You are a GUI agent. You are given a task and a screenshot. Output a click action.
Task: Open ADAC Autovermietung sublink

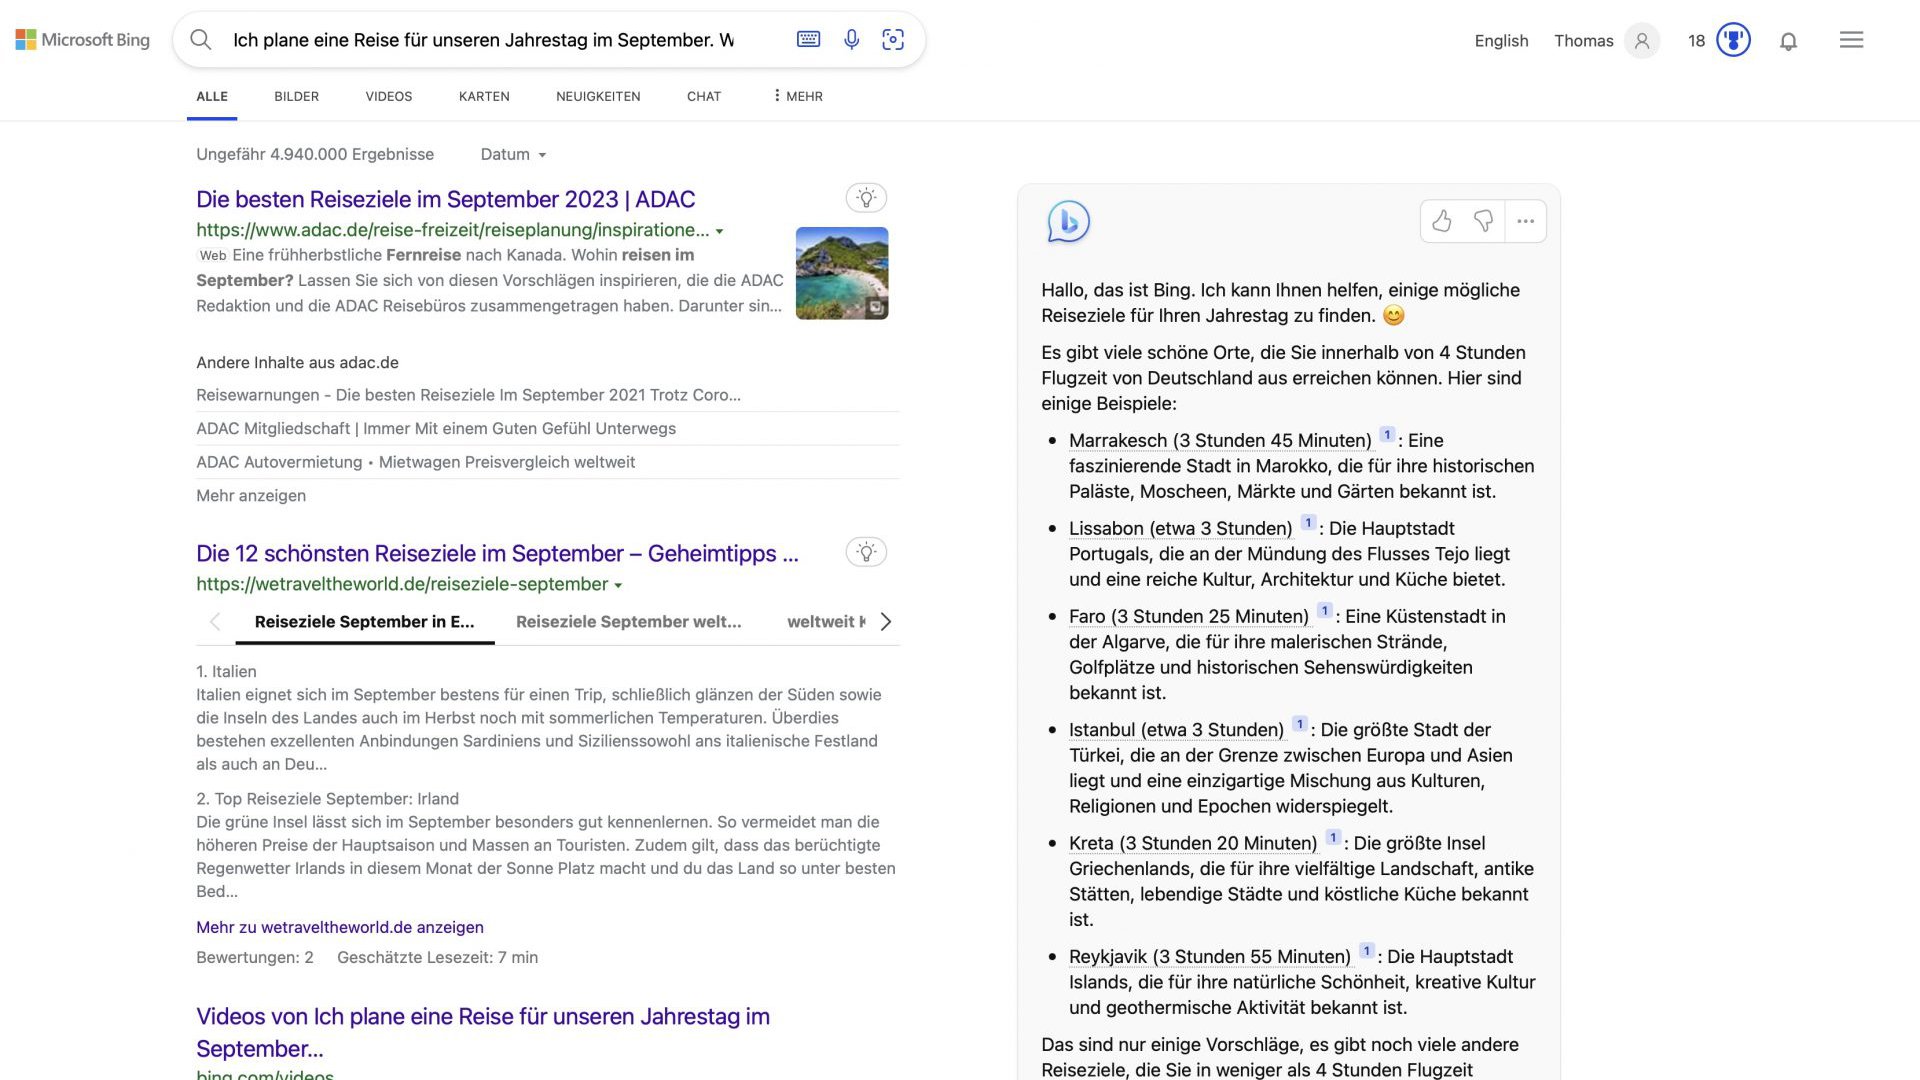coord(416,462)
